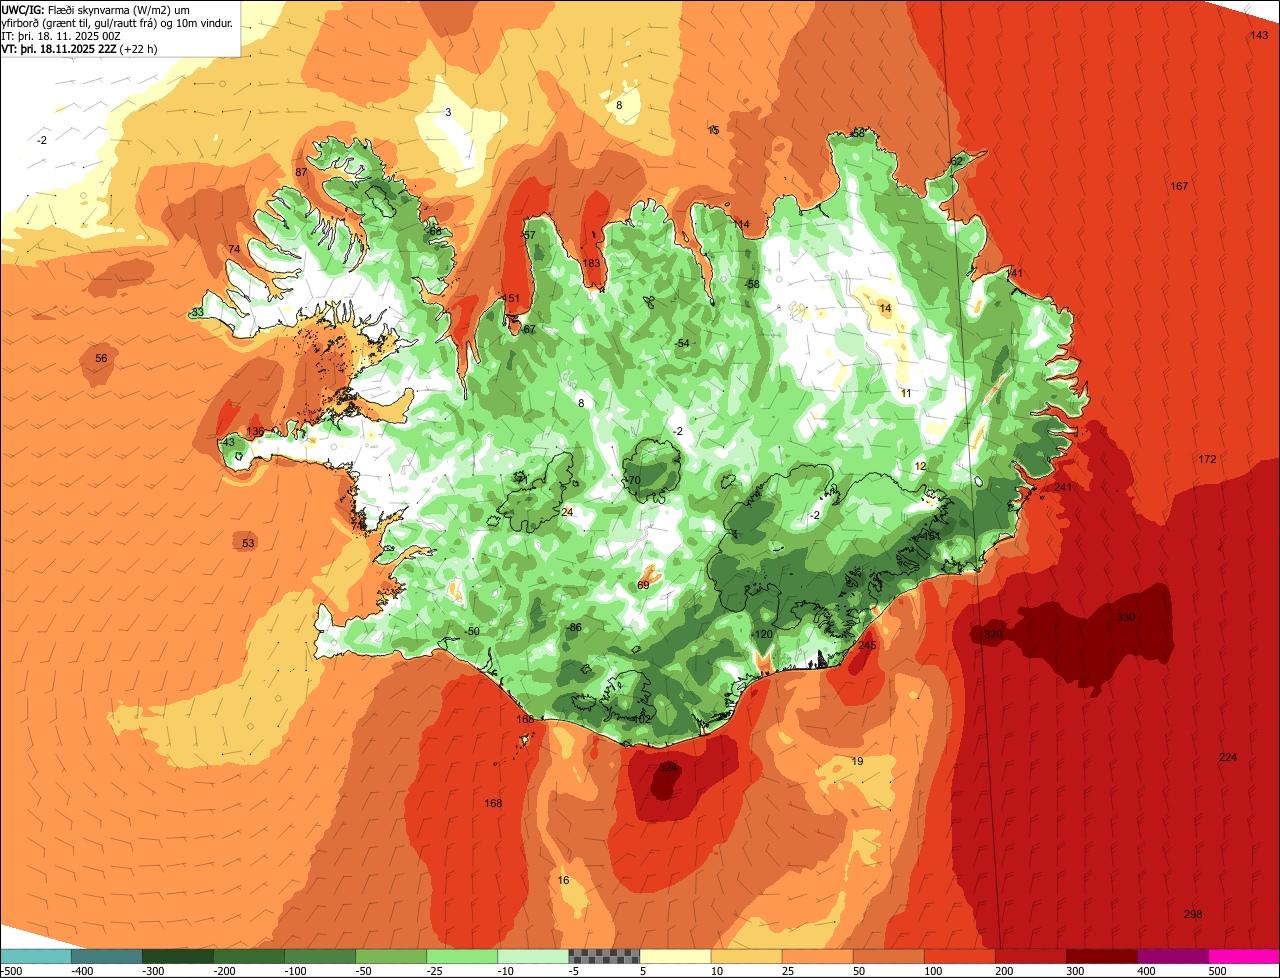1280x978 pixels.
Task: Click the value 224 over the eastern sea
Action: point(1228,757)
